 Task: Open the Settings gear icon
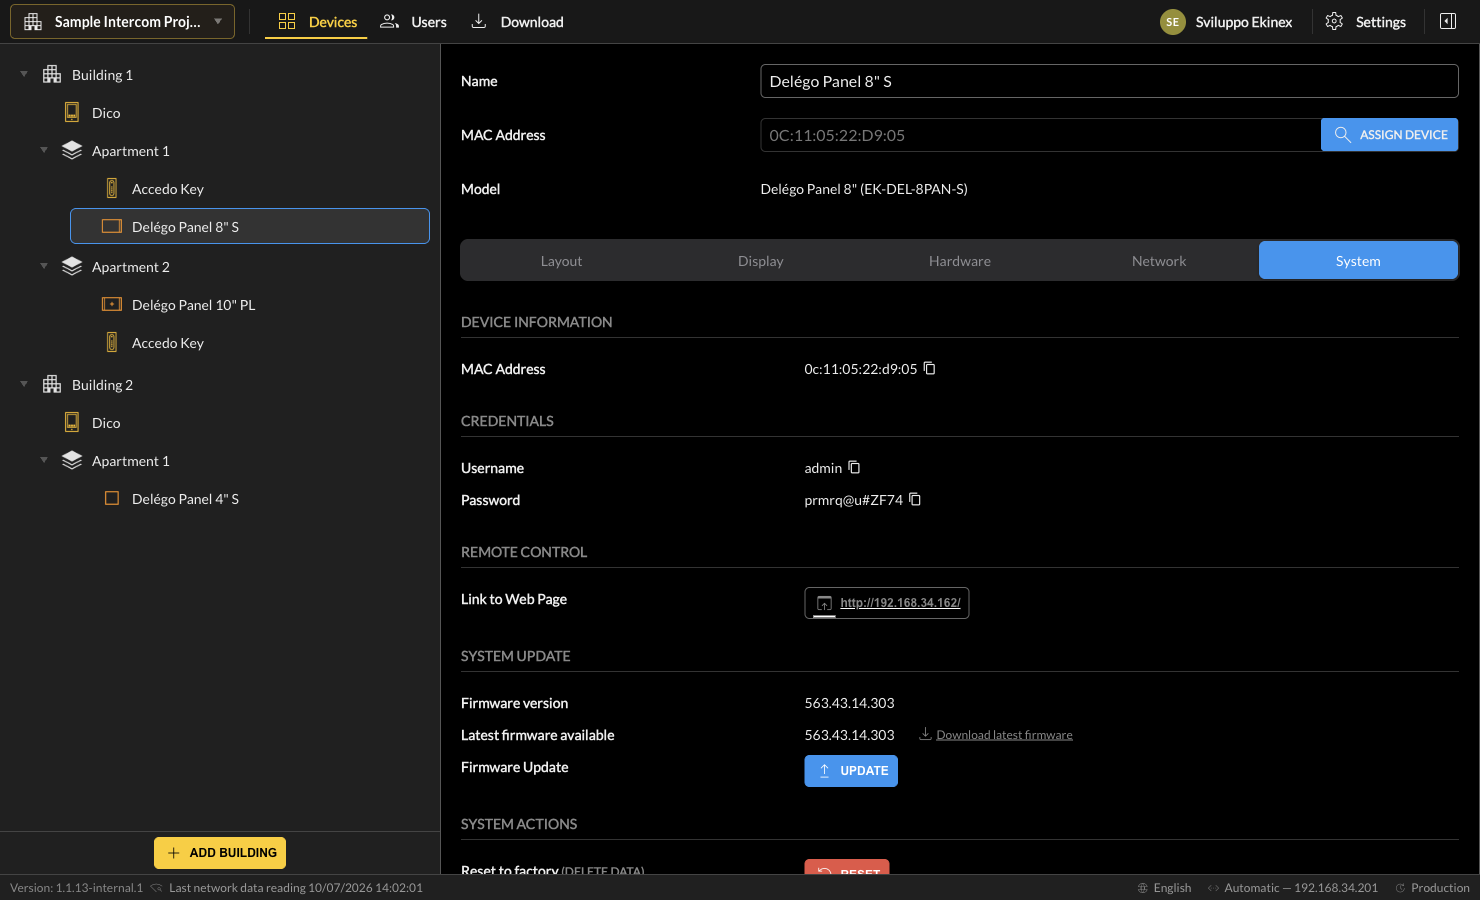[x=1334, y=21]
